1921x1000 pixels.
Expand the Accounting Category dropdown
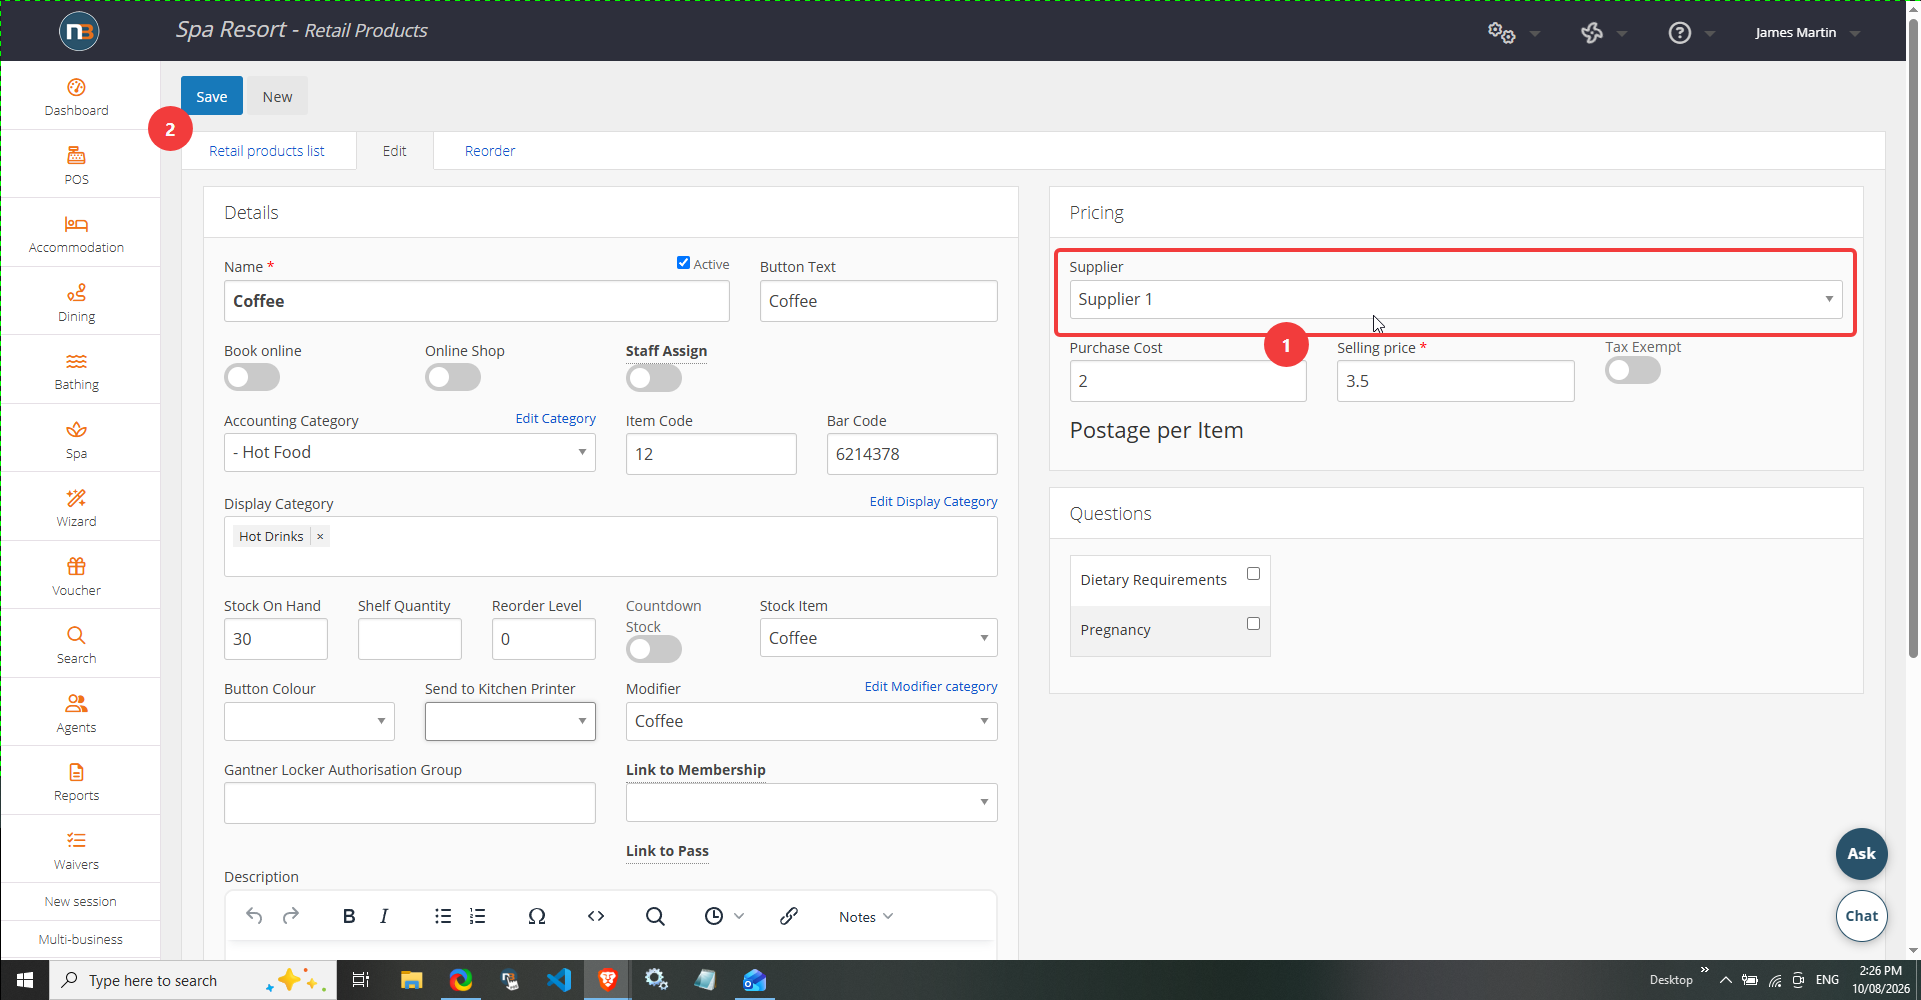coord(410,453)
